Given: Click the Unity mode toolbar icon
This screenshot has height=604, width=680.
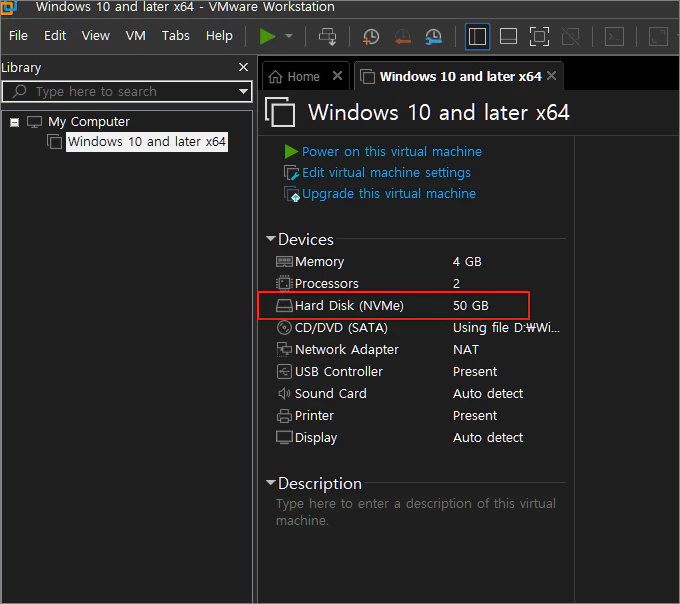Looking at the screenshot, I should [571, 36].
